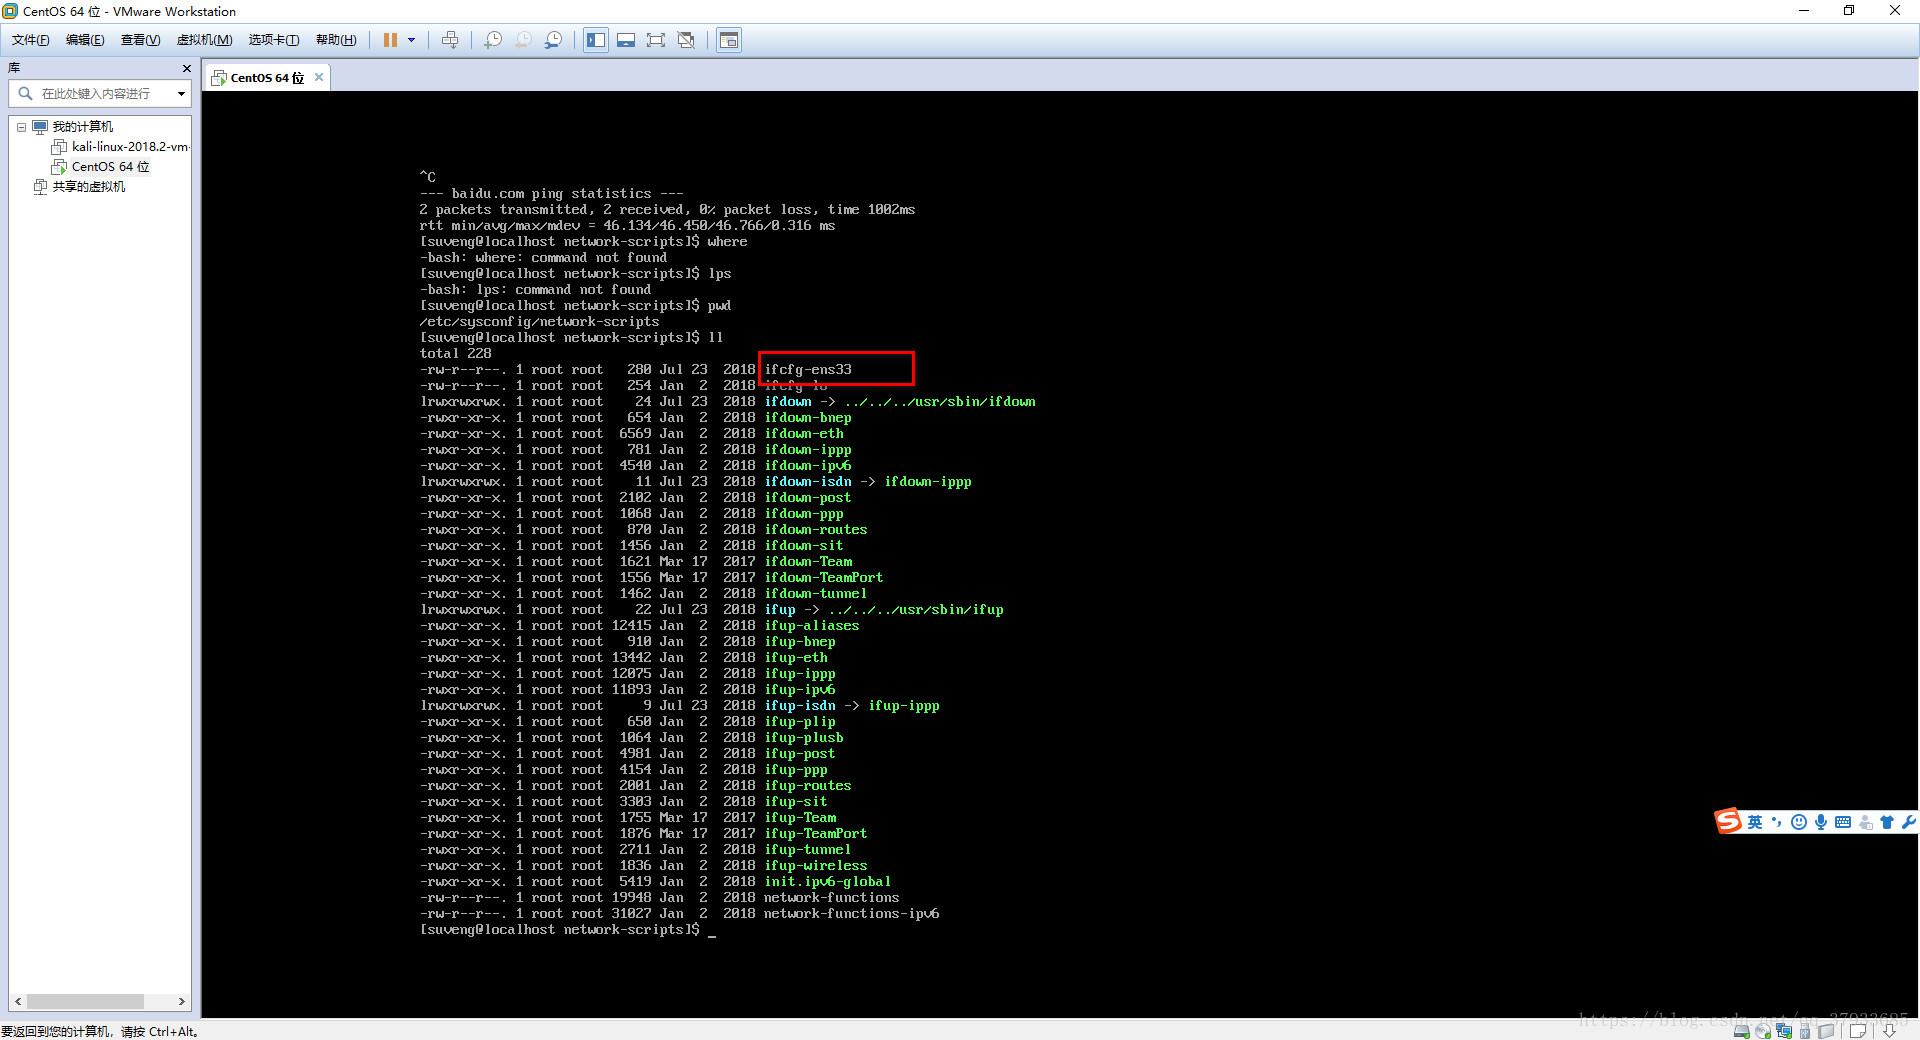Click the network adapter status icon
1920x1040 pixels.
[x=1784, y=1030]
